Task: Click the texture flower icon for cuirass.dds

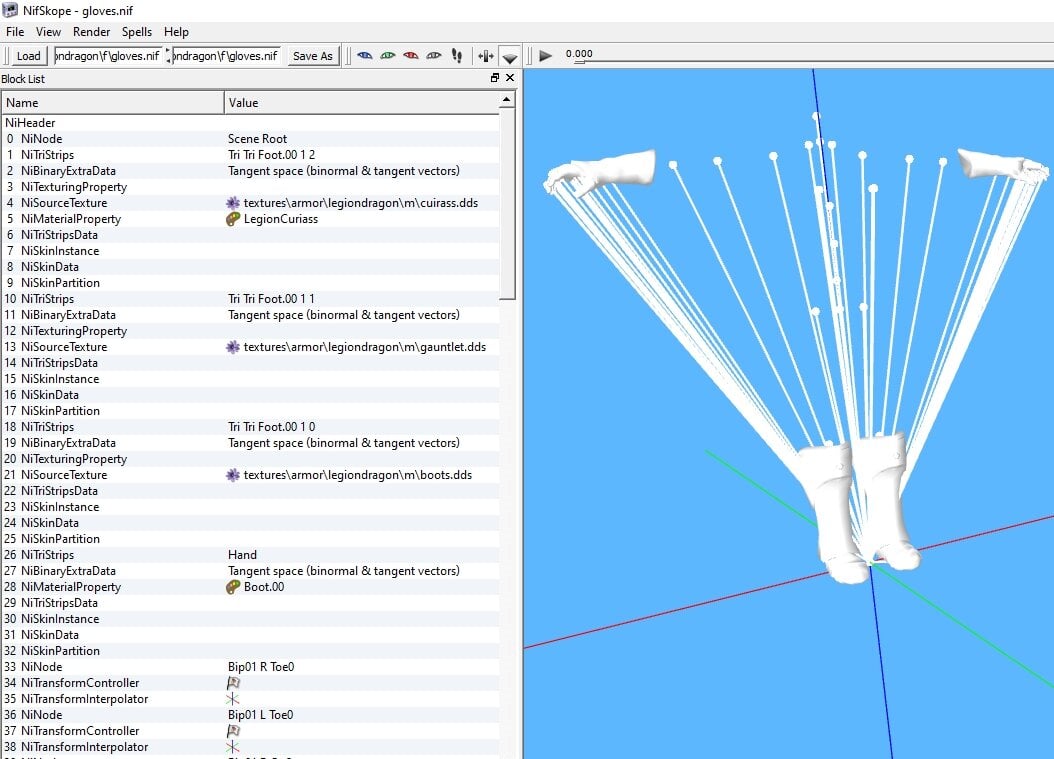Action: pos(233,203)
